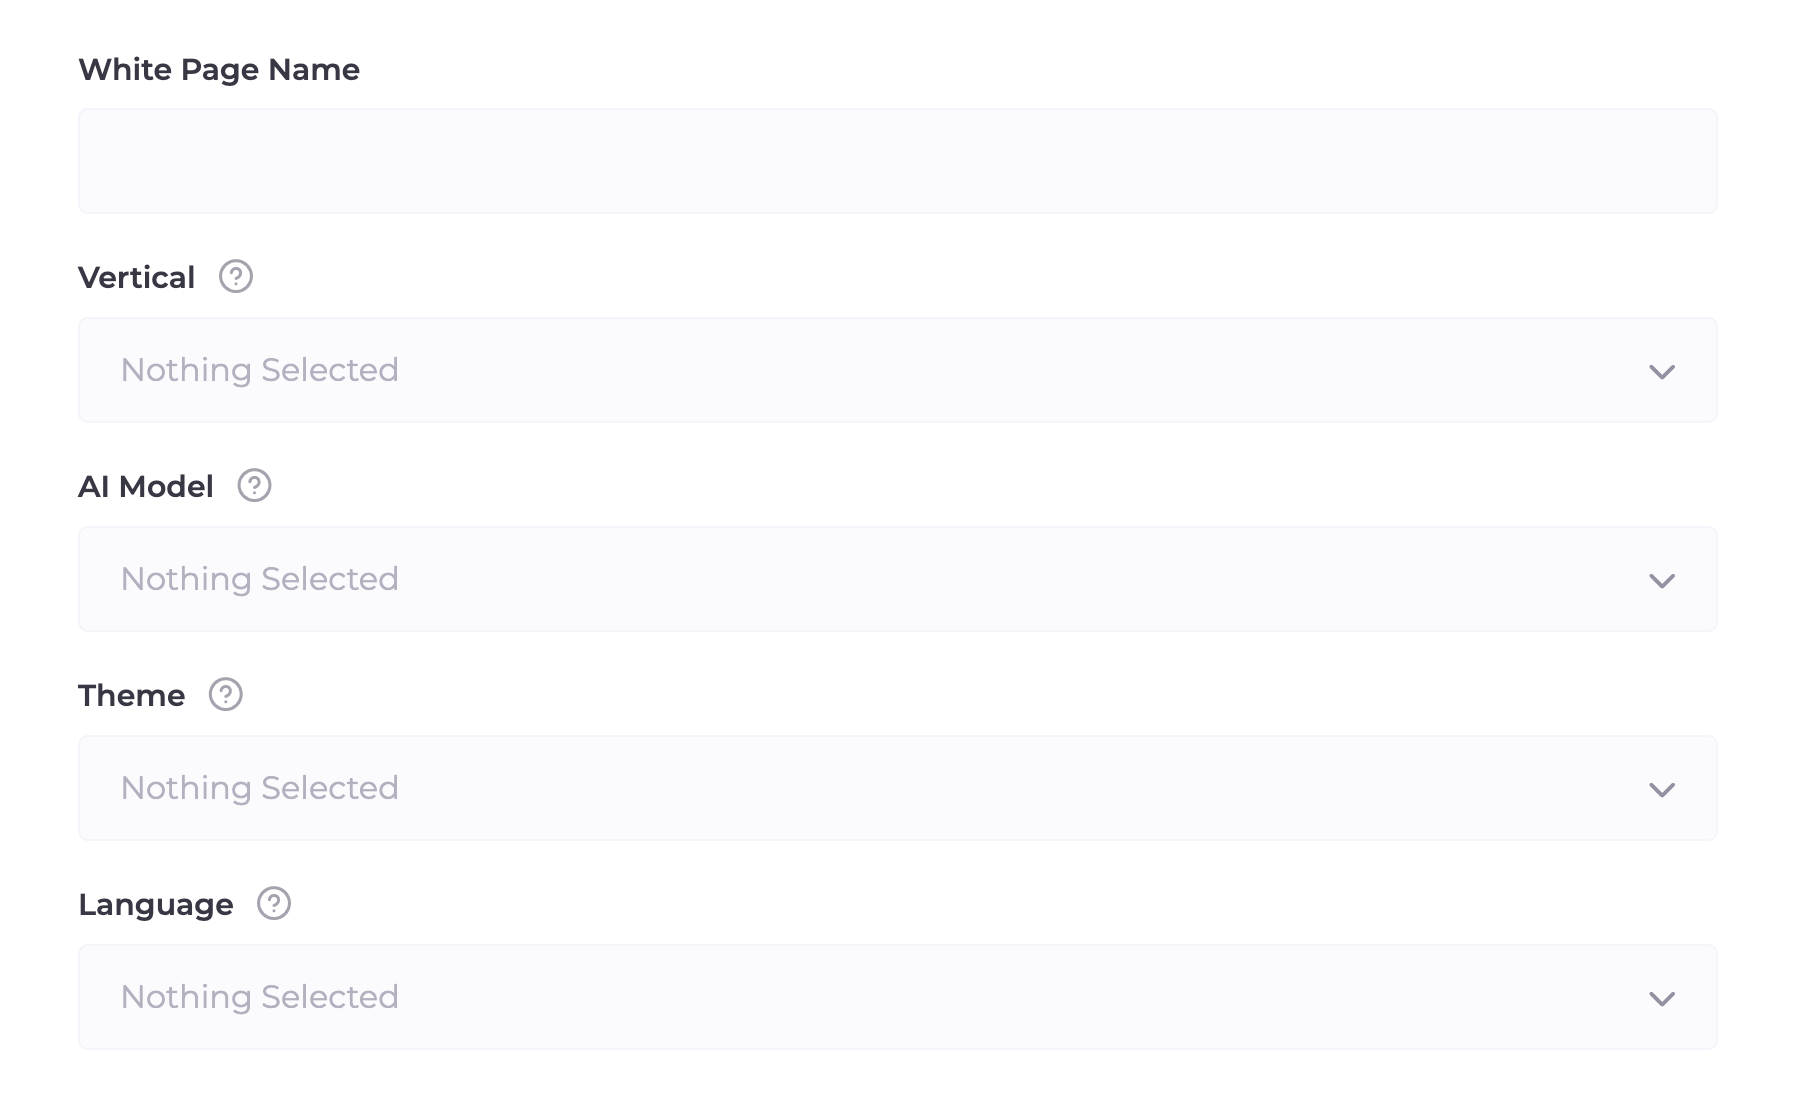Open the Theme question mark hint

[226, 694]
